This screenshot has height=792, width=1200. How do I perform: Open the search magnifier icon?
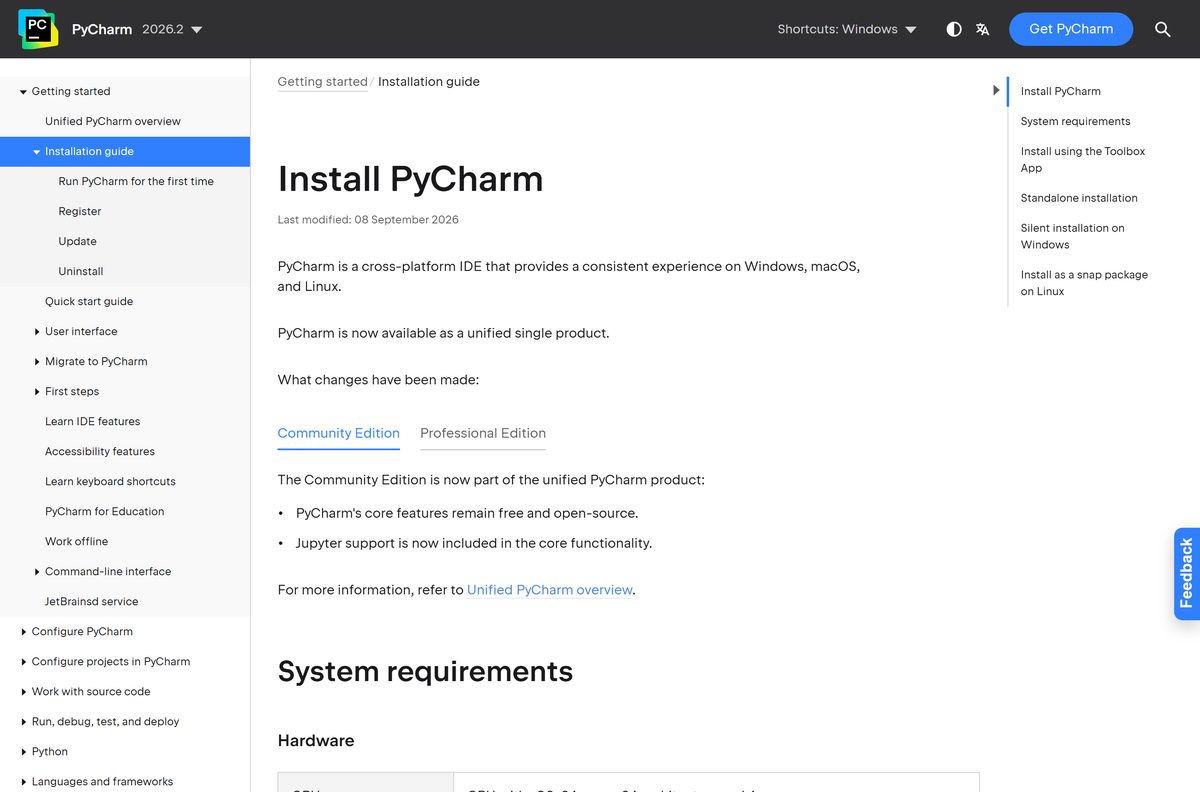point(1163,29)
